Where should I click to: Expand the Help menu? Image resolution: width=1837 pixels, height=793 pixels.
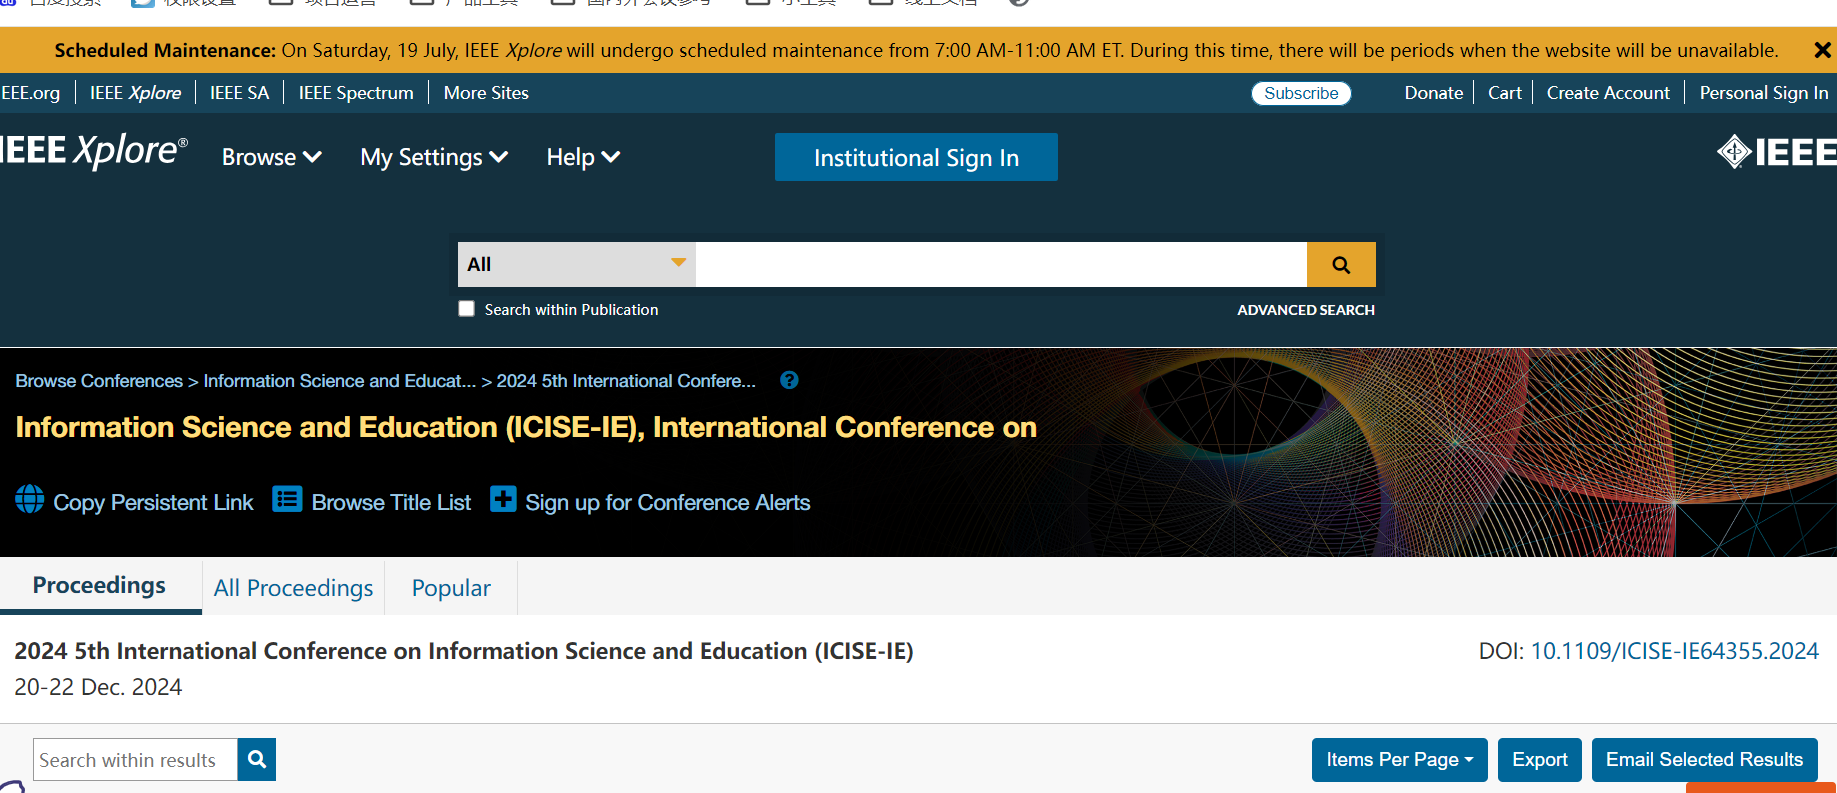point(583,157)
